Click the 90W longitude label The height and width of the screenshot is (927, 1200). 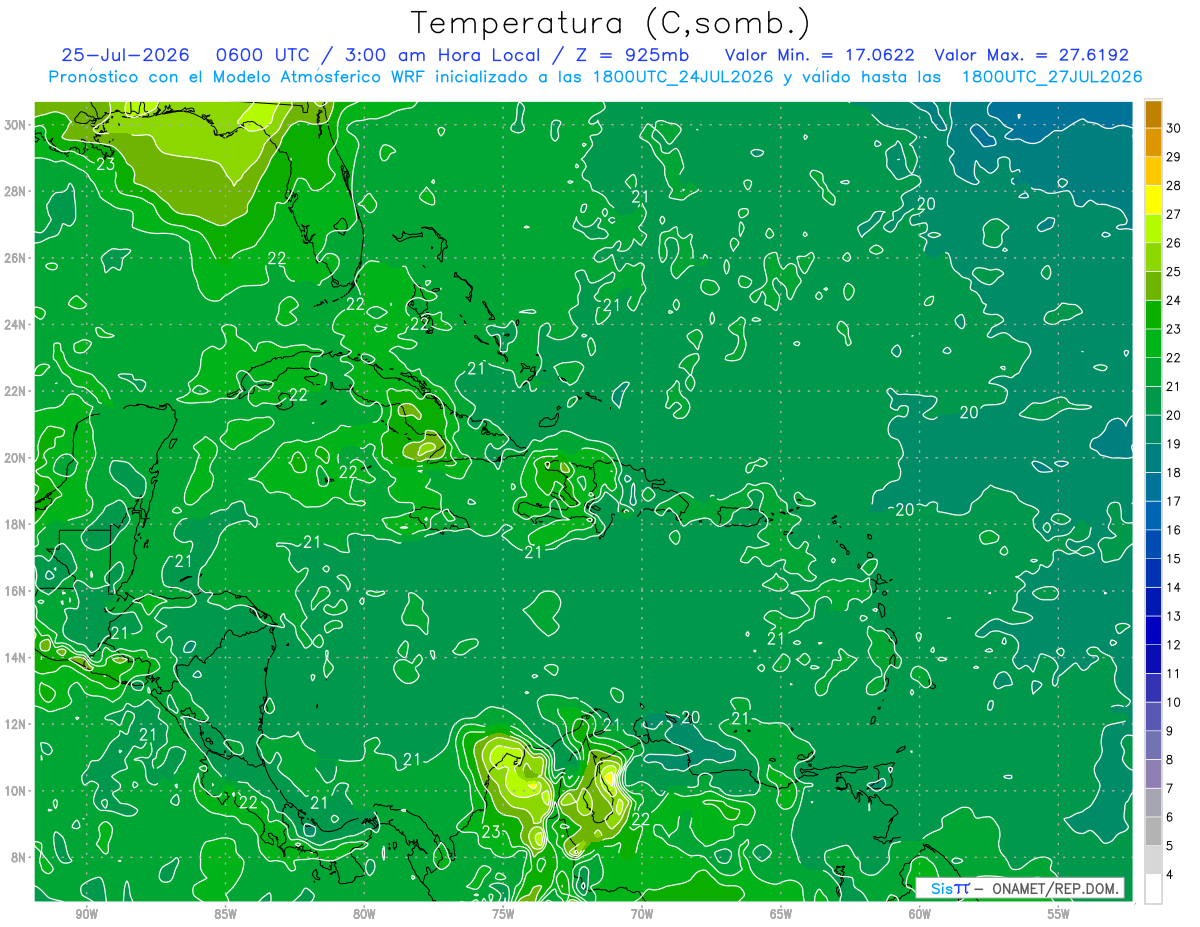click(86, 914)
